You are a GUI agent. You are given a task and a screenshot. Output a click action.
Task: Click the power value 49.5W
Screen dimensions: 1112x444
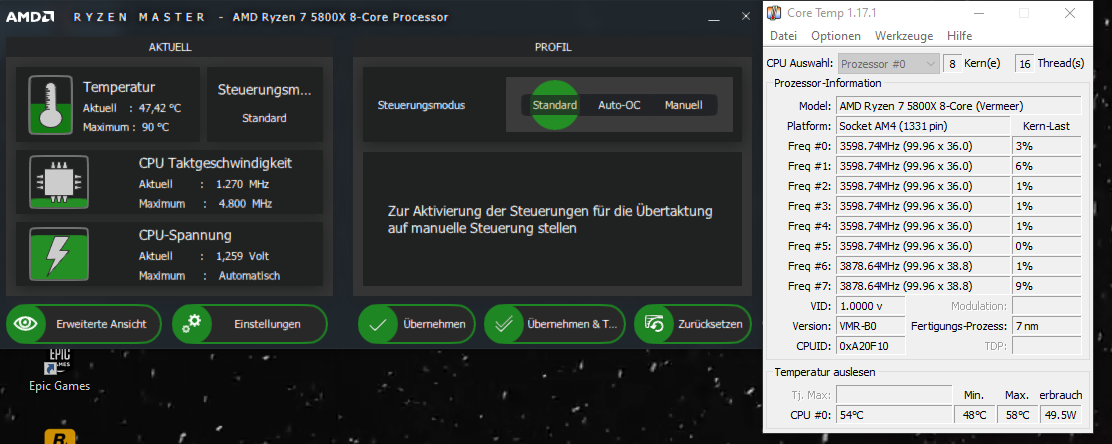[1060, 414]
